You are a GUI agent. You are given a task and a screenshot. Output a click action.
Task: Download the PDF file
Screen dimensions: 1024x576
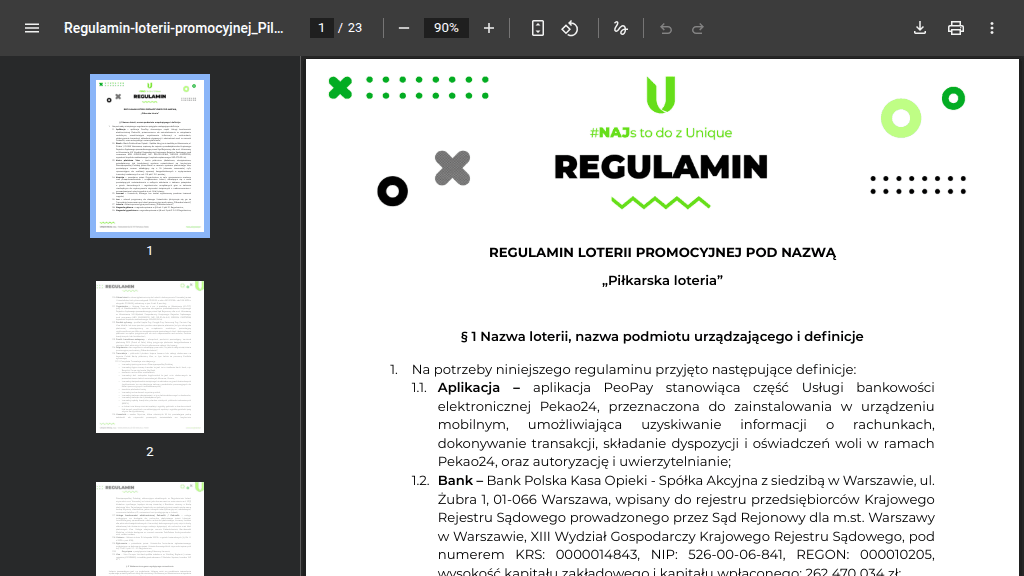920,28
